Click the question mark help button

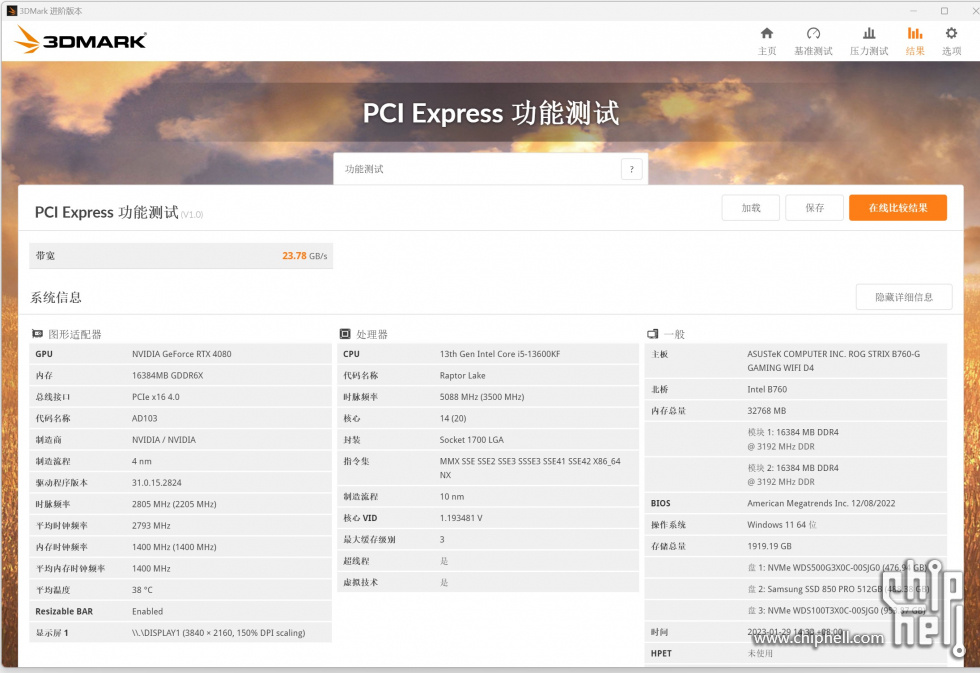632,169
